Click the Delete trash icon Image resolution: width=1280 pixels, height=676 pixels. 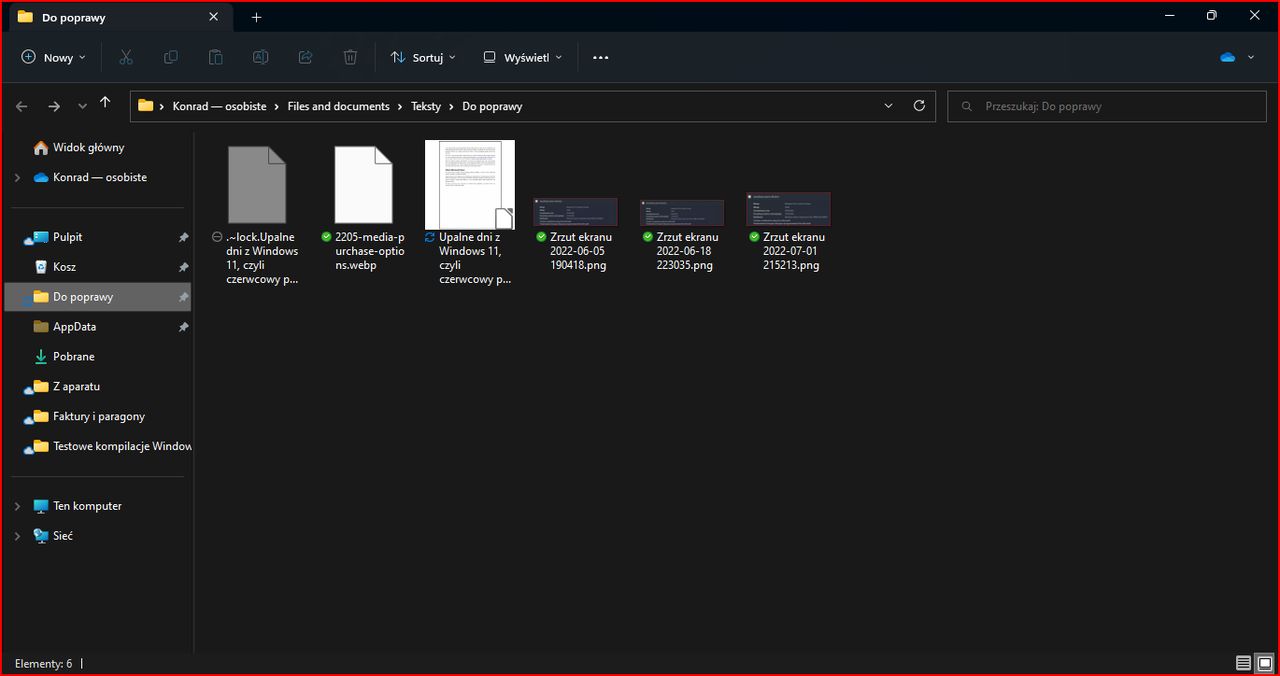350,57
